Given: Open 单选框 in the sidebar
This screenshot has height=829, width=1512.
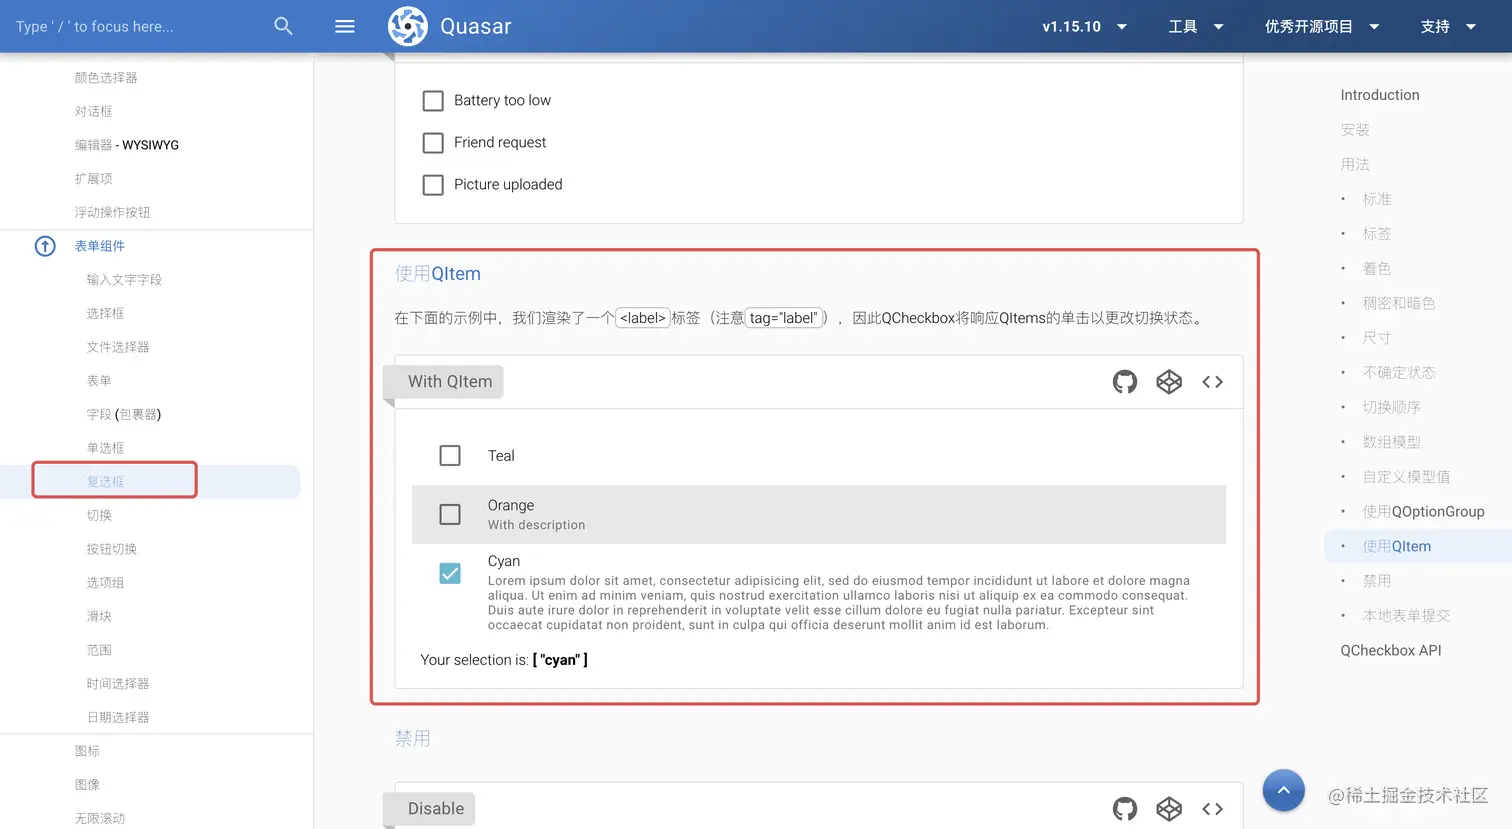Looking at the screenshot, I should pyautogui.click(x=106, y=448).
